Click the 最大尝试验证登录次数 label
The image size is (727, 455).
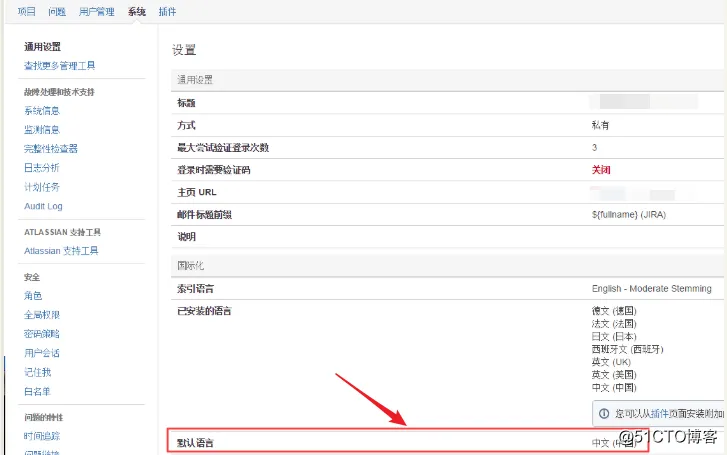[x=223, y=147]
